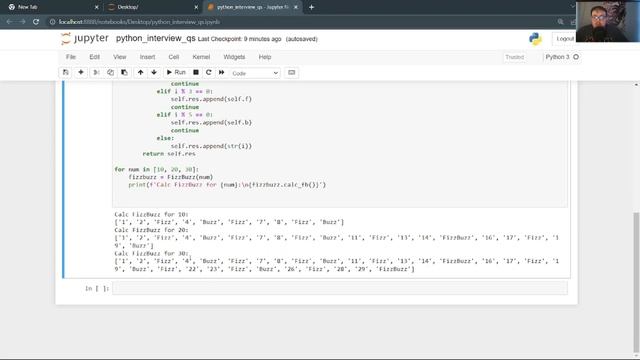Click the page vertical scrollbar thumb
This screenshot has width=640, height=360.
pos(636,282)
